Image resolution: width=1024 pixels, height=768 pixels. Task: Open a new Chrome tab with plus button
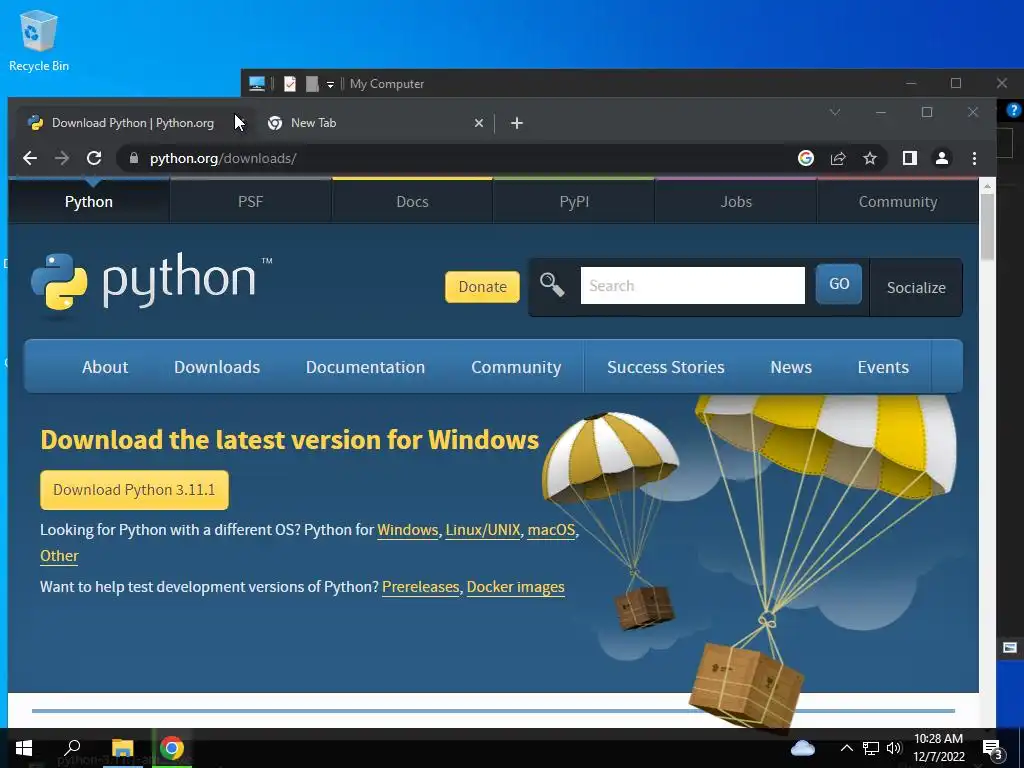(517, 123)
